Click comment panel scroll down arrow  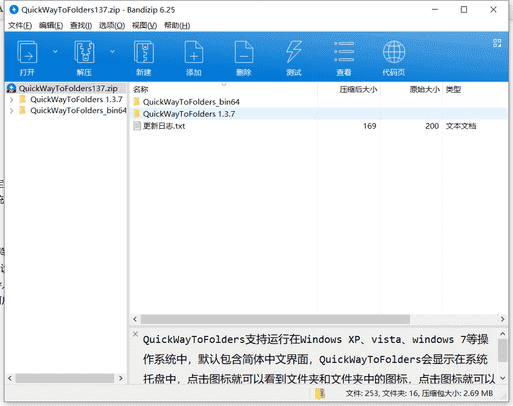pos(503,378)
